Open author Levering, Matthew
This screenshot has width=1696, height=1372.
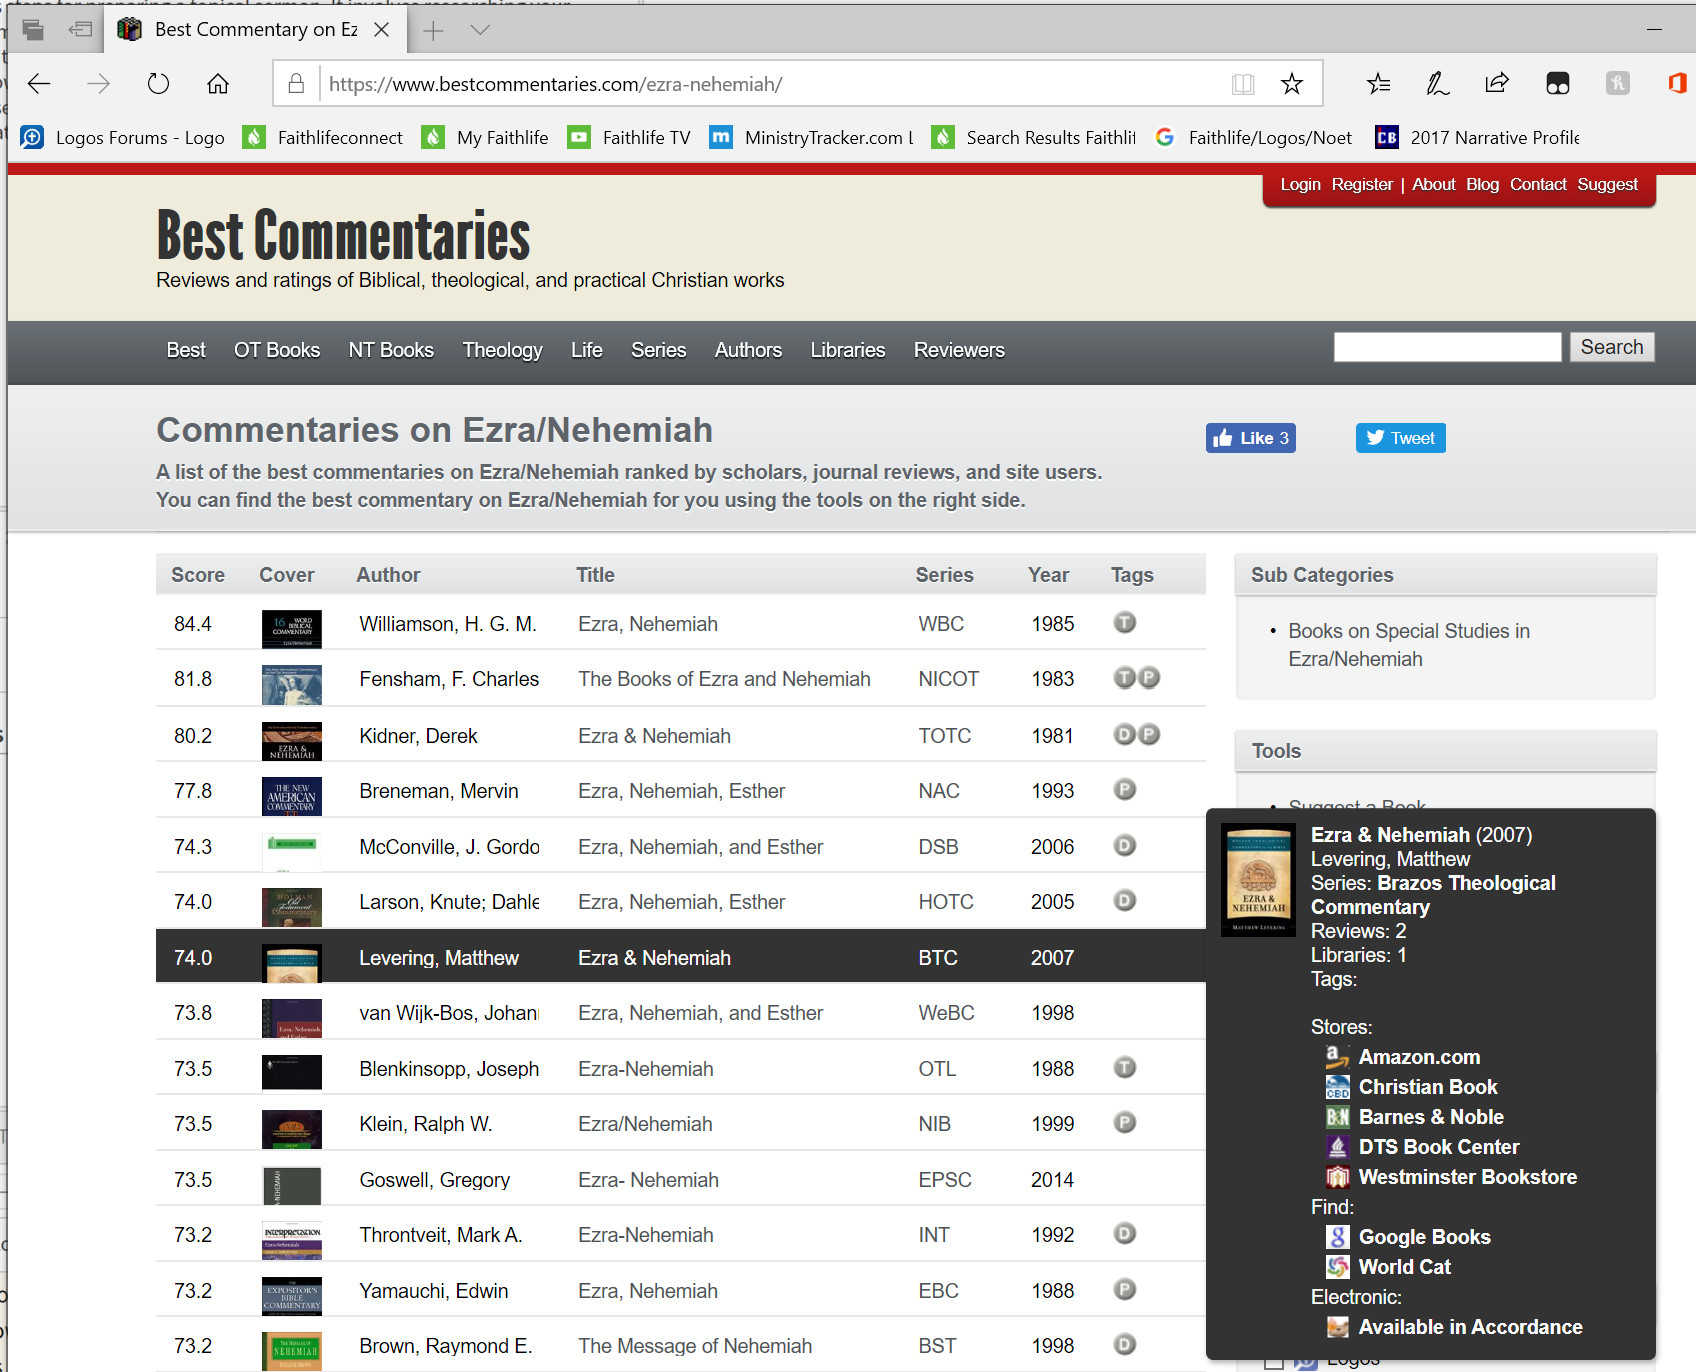point(439,958)
